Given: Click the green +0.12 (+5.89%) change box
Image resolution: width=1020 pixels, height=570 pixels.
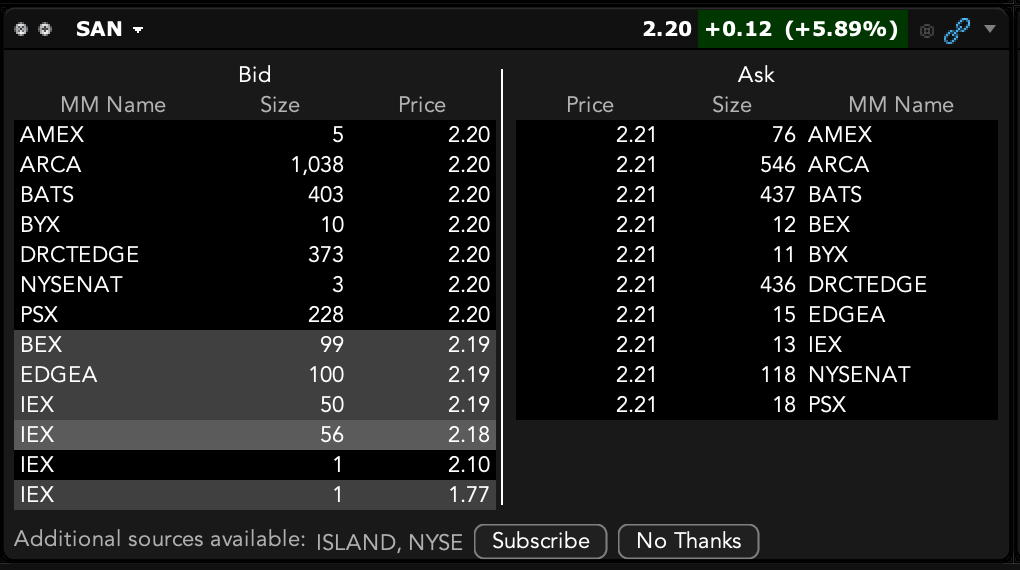Looking at the screenshot, I should [x=802, y=29].
